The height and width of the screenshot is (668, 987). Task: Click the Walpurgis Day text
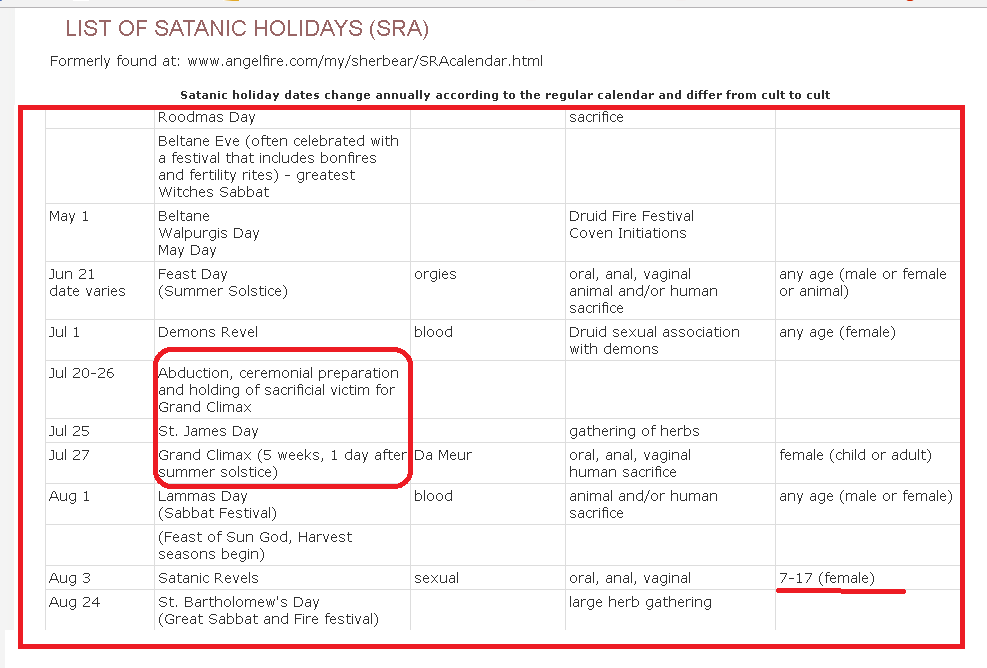(208, 233)
